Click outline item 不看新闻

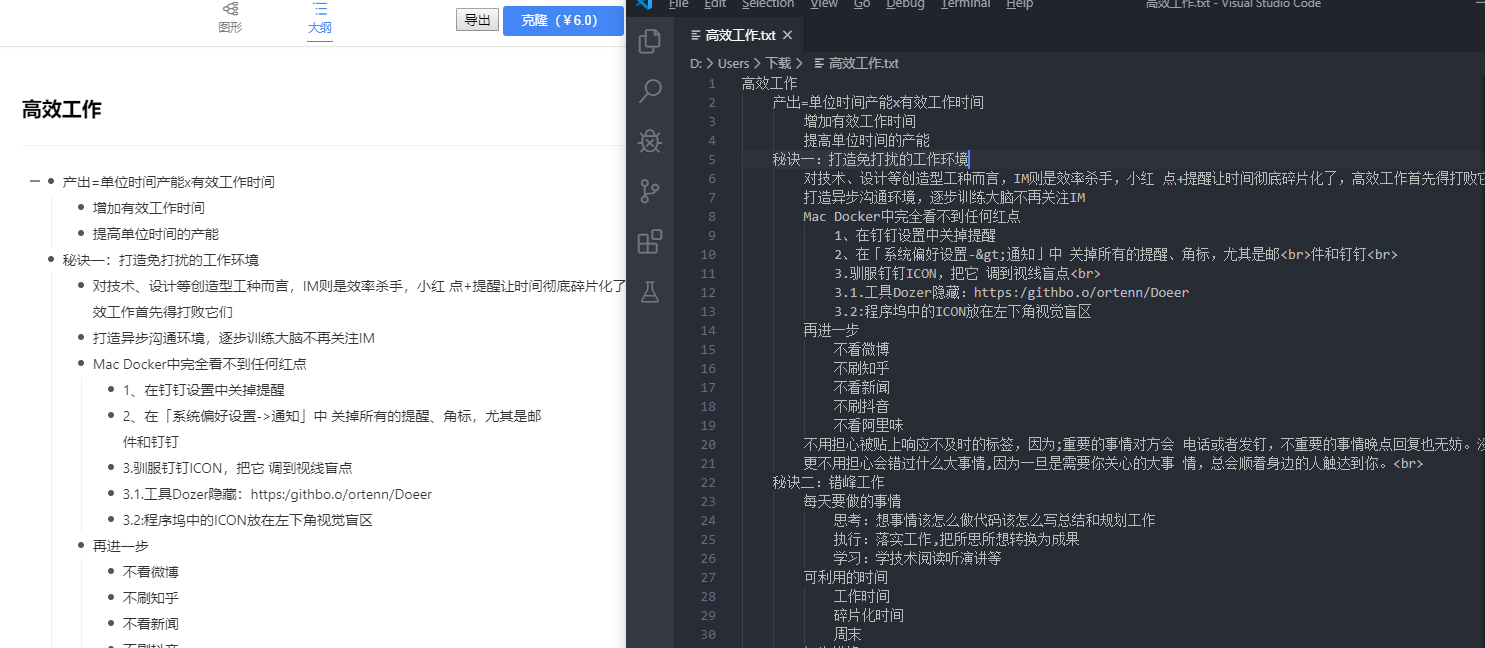tap(151, 624)
